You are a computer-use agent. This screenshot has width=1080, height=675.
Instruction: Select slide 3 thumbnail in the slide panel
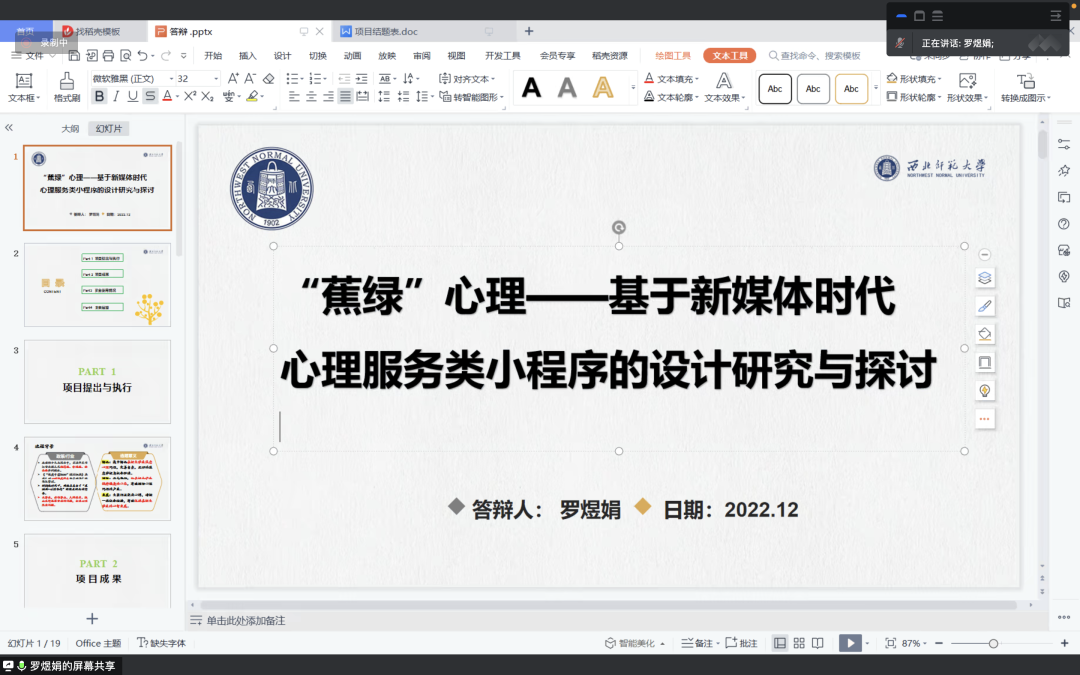pyautogui.click(x=97, y=381)
